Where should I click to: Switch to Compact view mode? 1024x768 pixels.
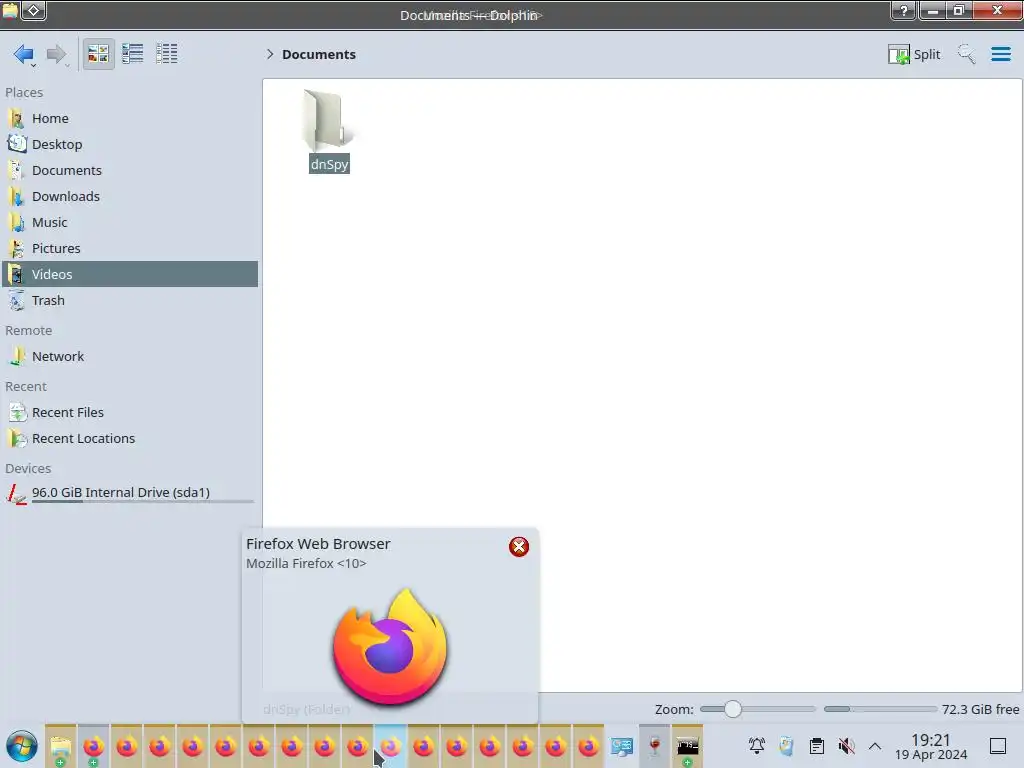[133, 54]
